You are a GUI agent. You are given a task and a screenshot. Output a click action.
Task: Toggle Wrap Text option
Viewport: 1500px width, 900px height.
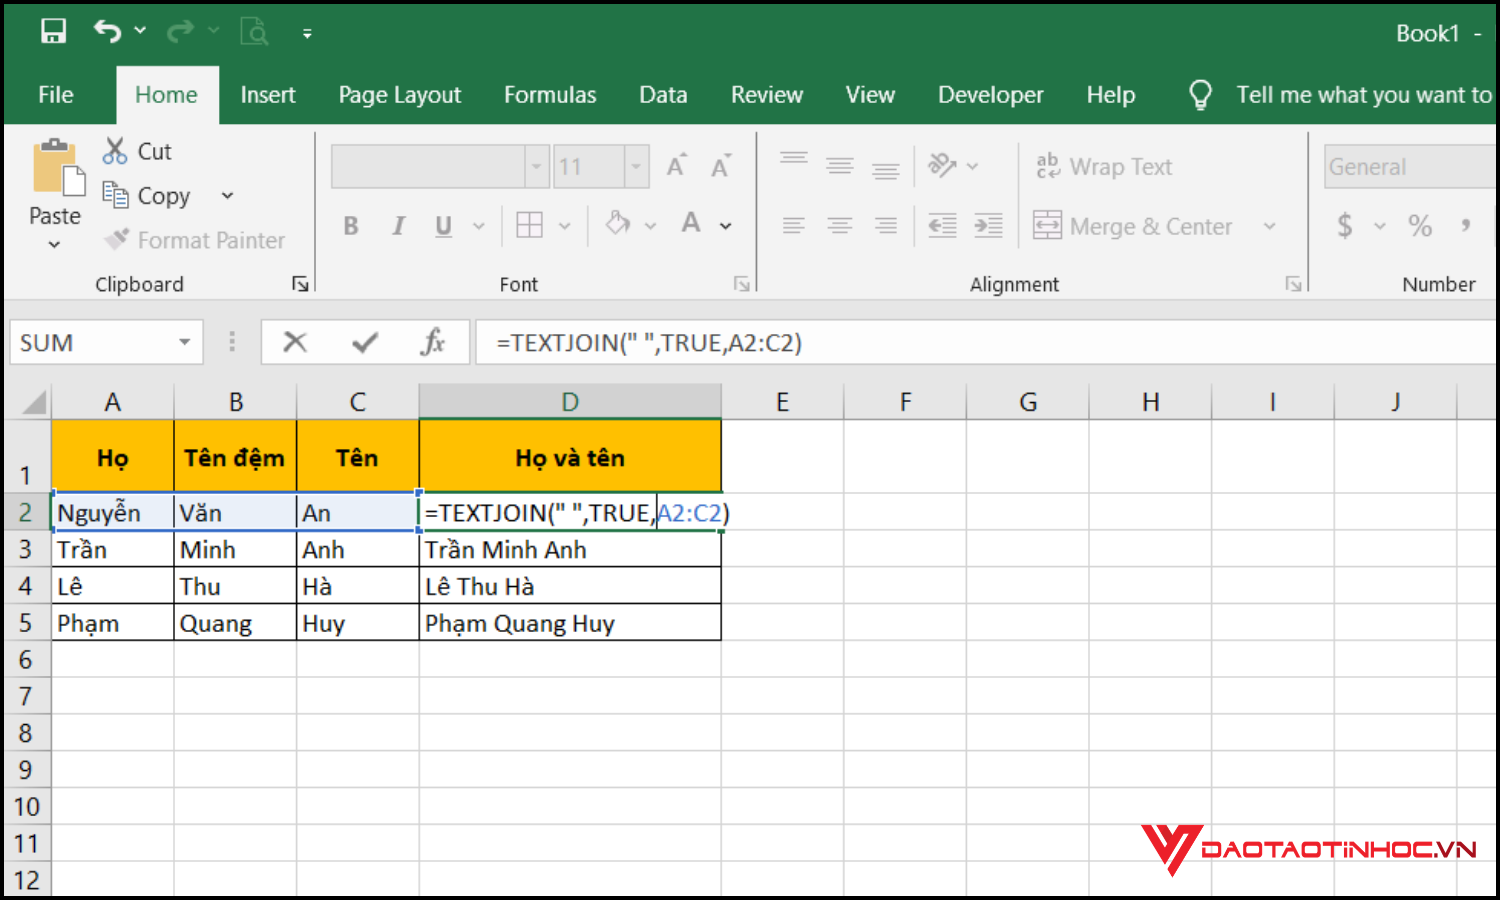tap(1104, 167)
